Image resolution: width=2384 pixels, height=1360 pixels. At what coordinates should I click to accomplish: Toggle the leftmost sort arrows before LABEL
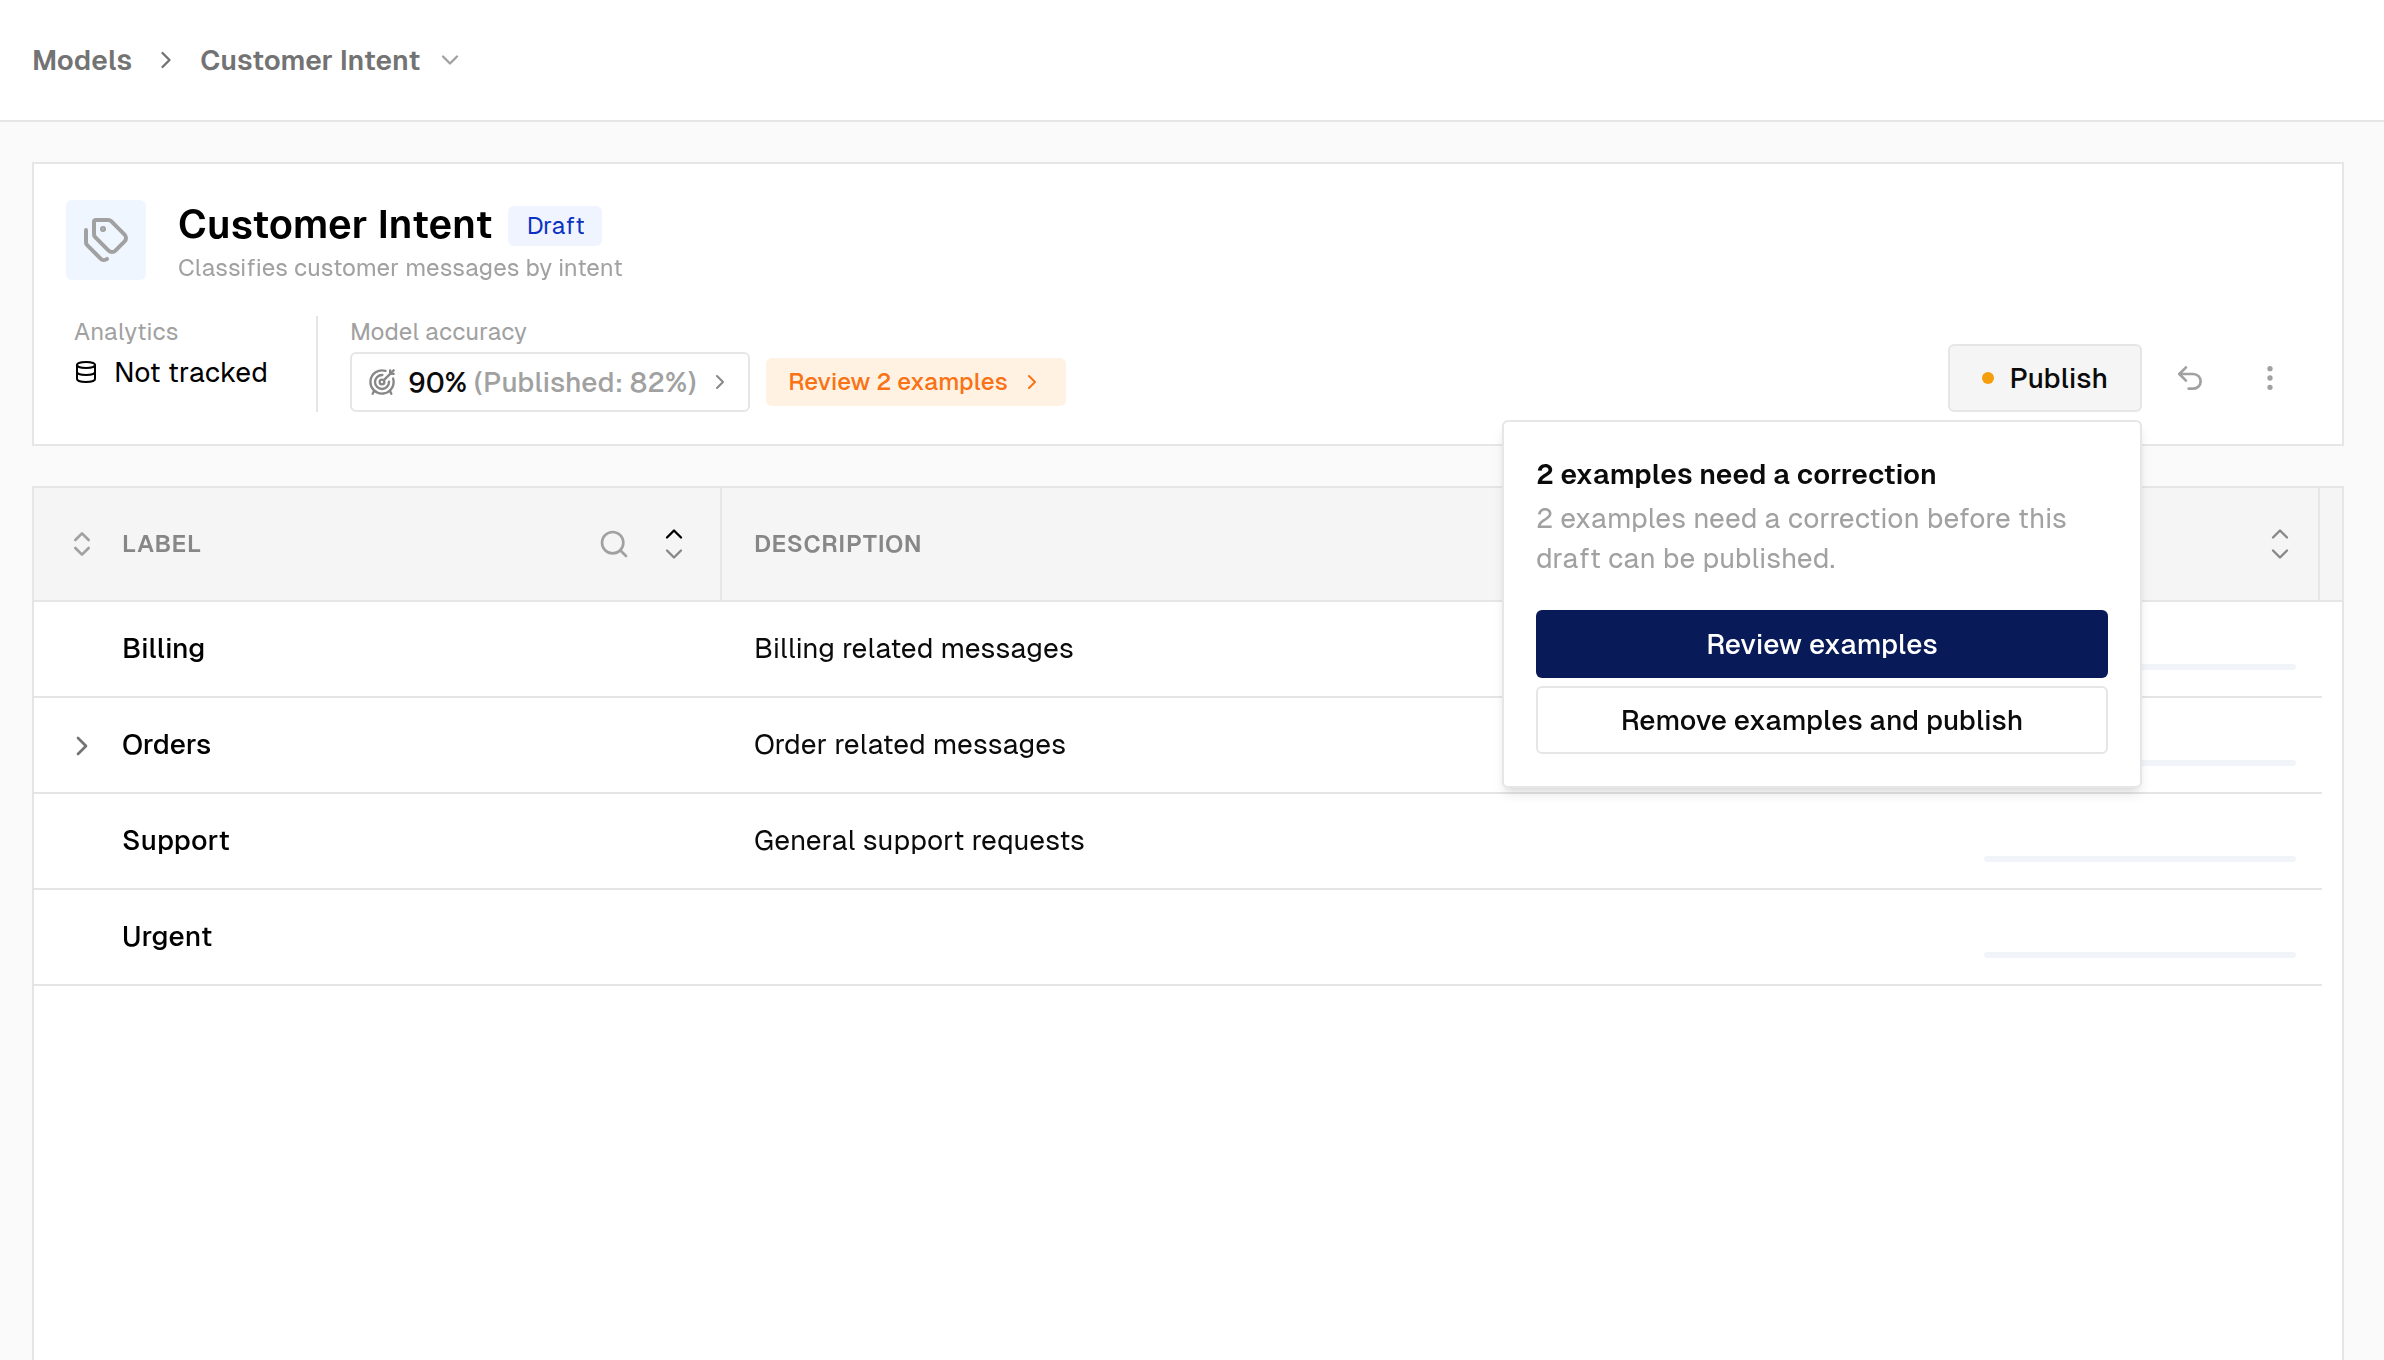pos(82,544)
